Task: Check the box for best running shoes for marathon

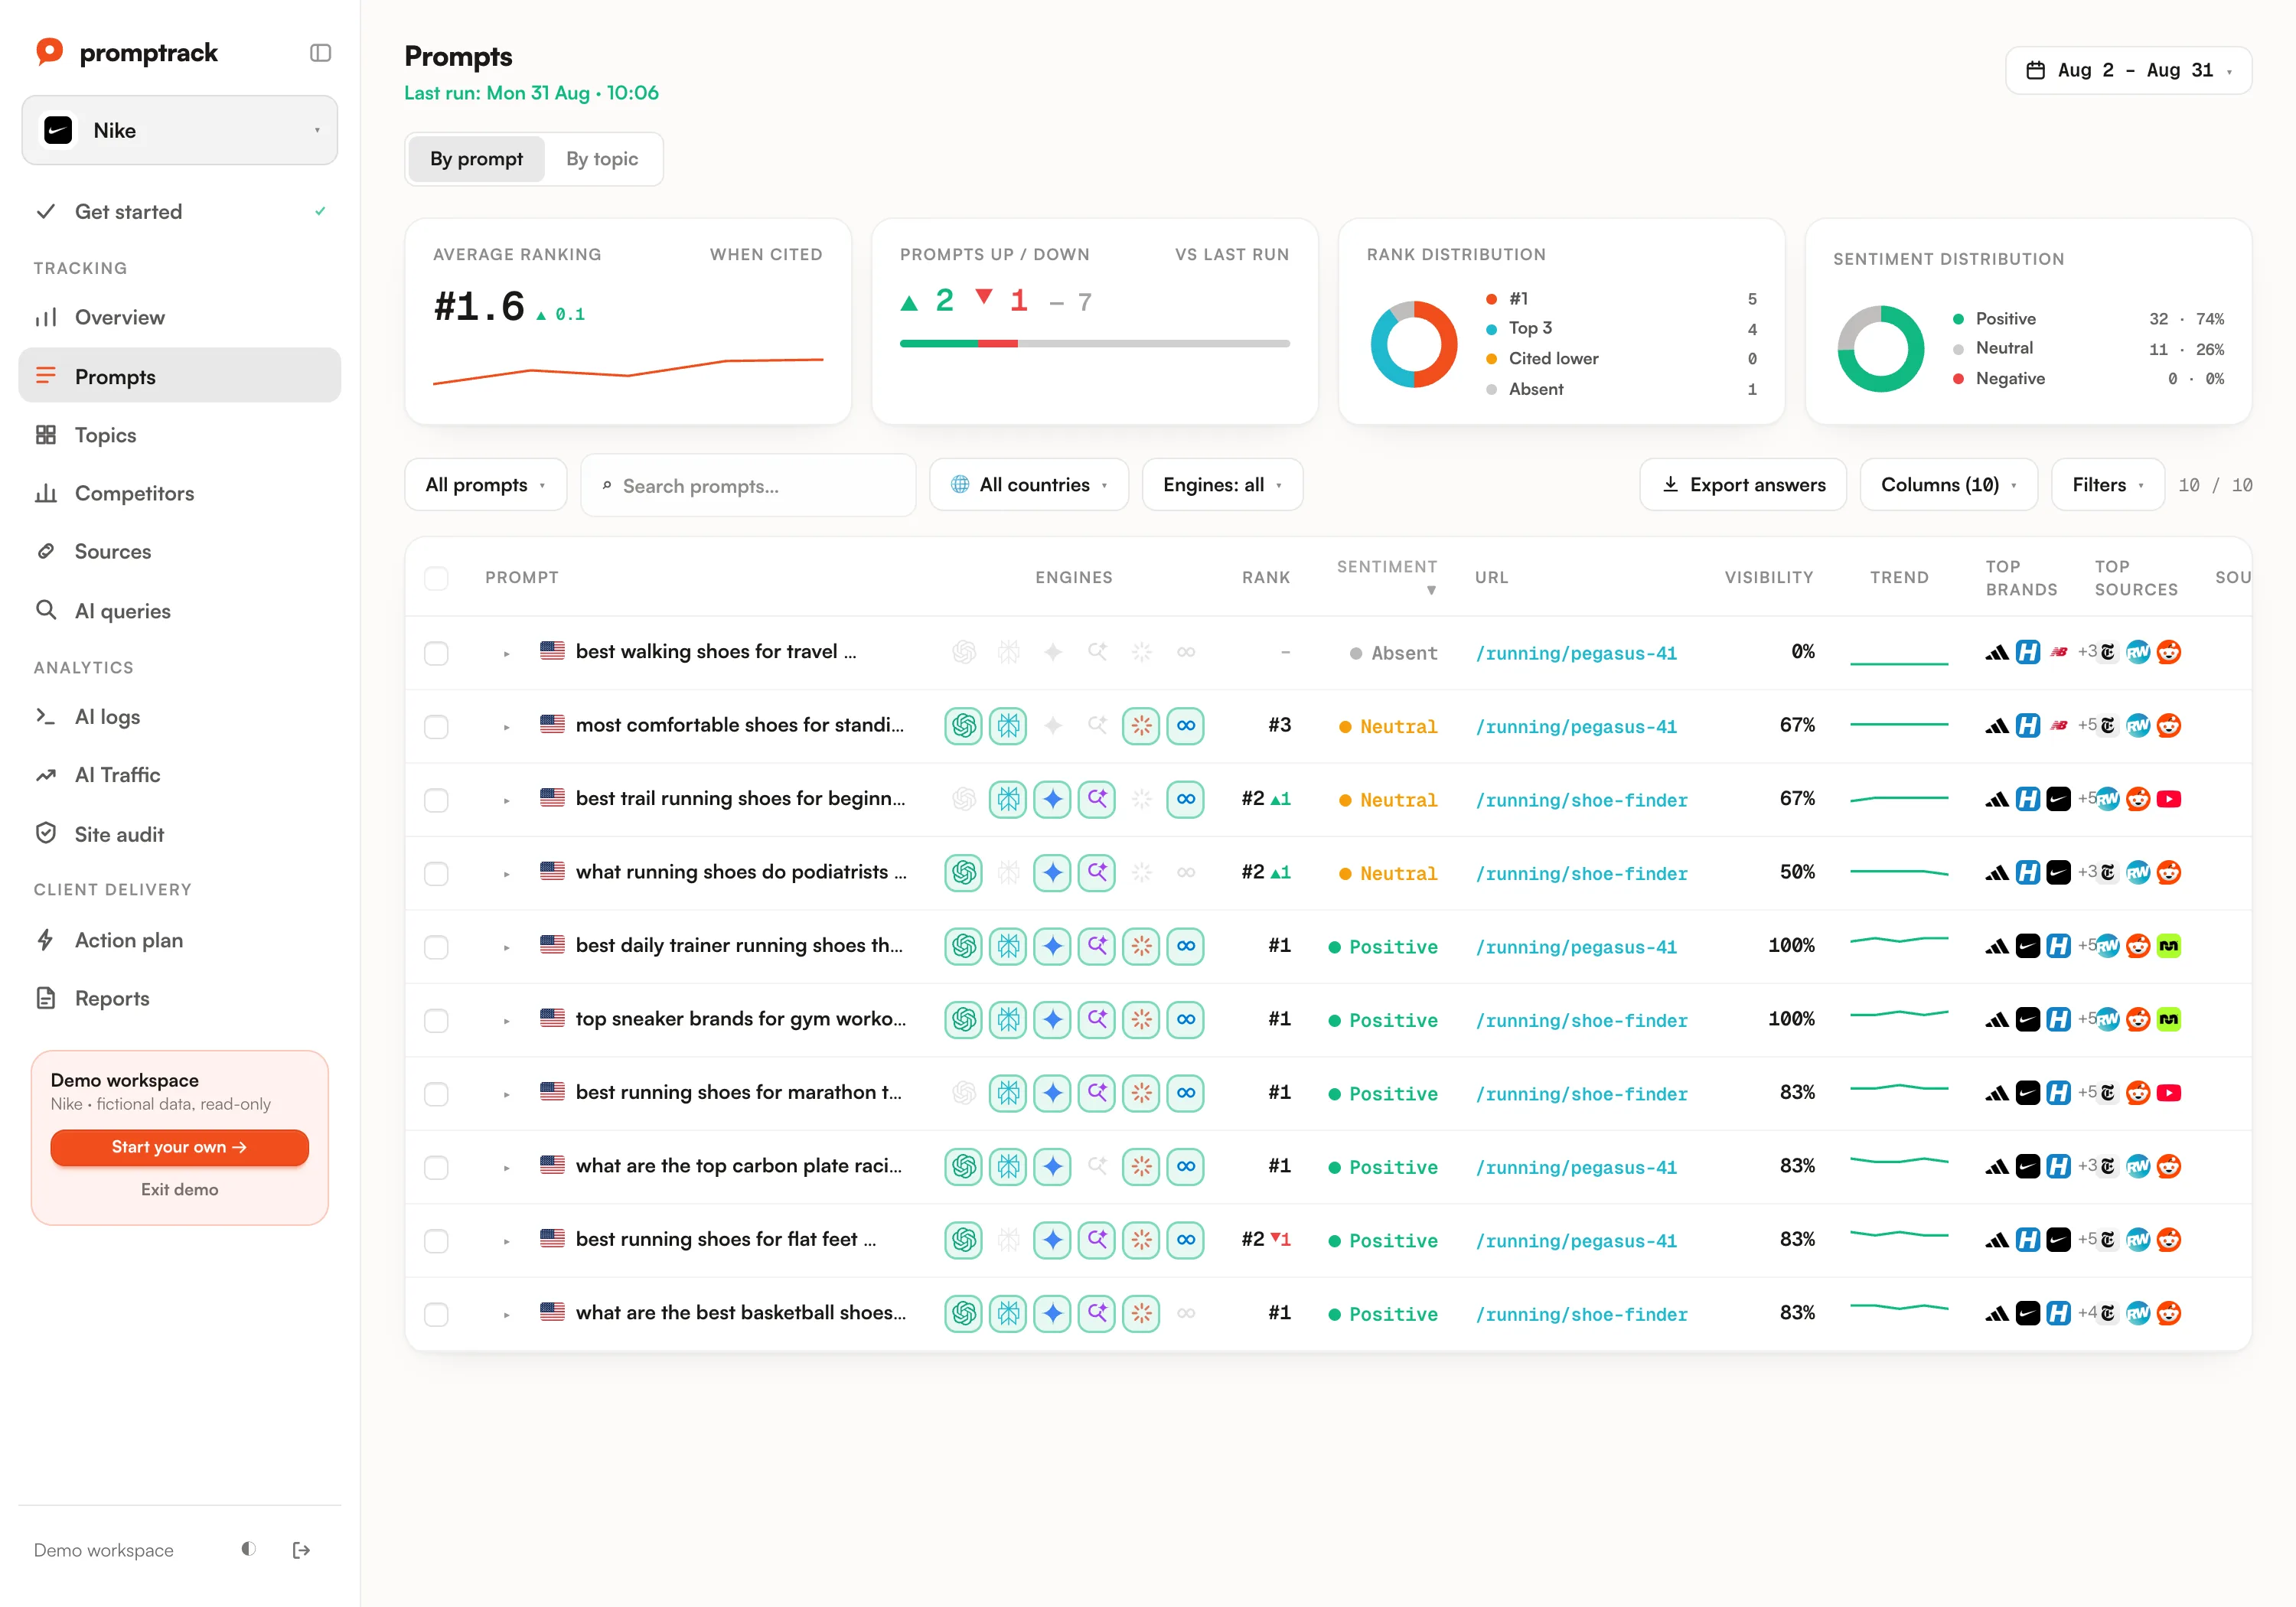Action: coord(436,1094)
